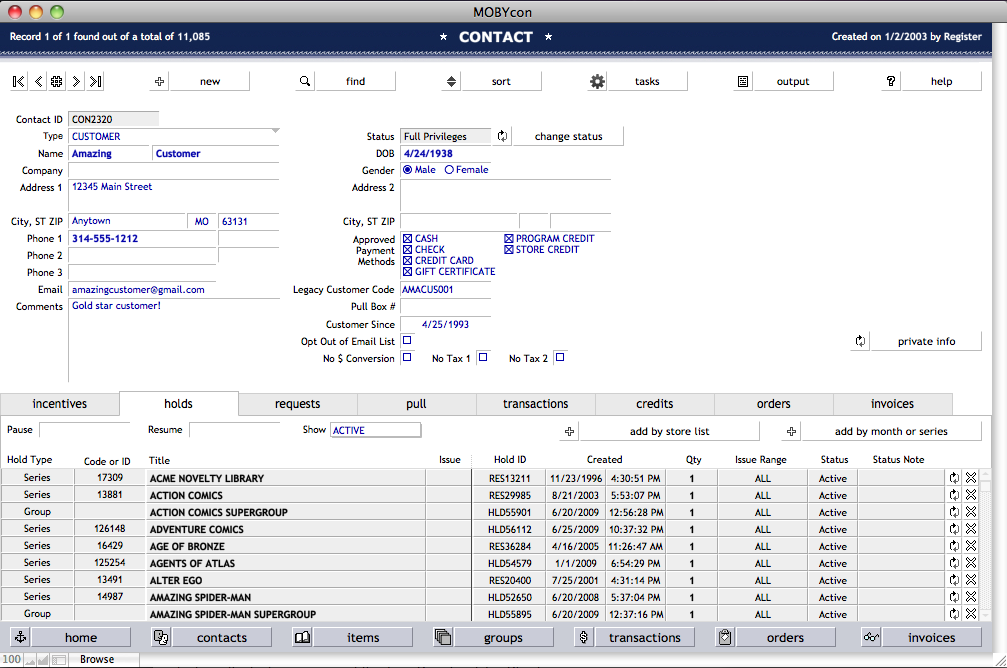Click the gear icon beside tasks

tap(597, 82)
